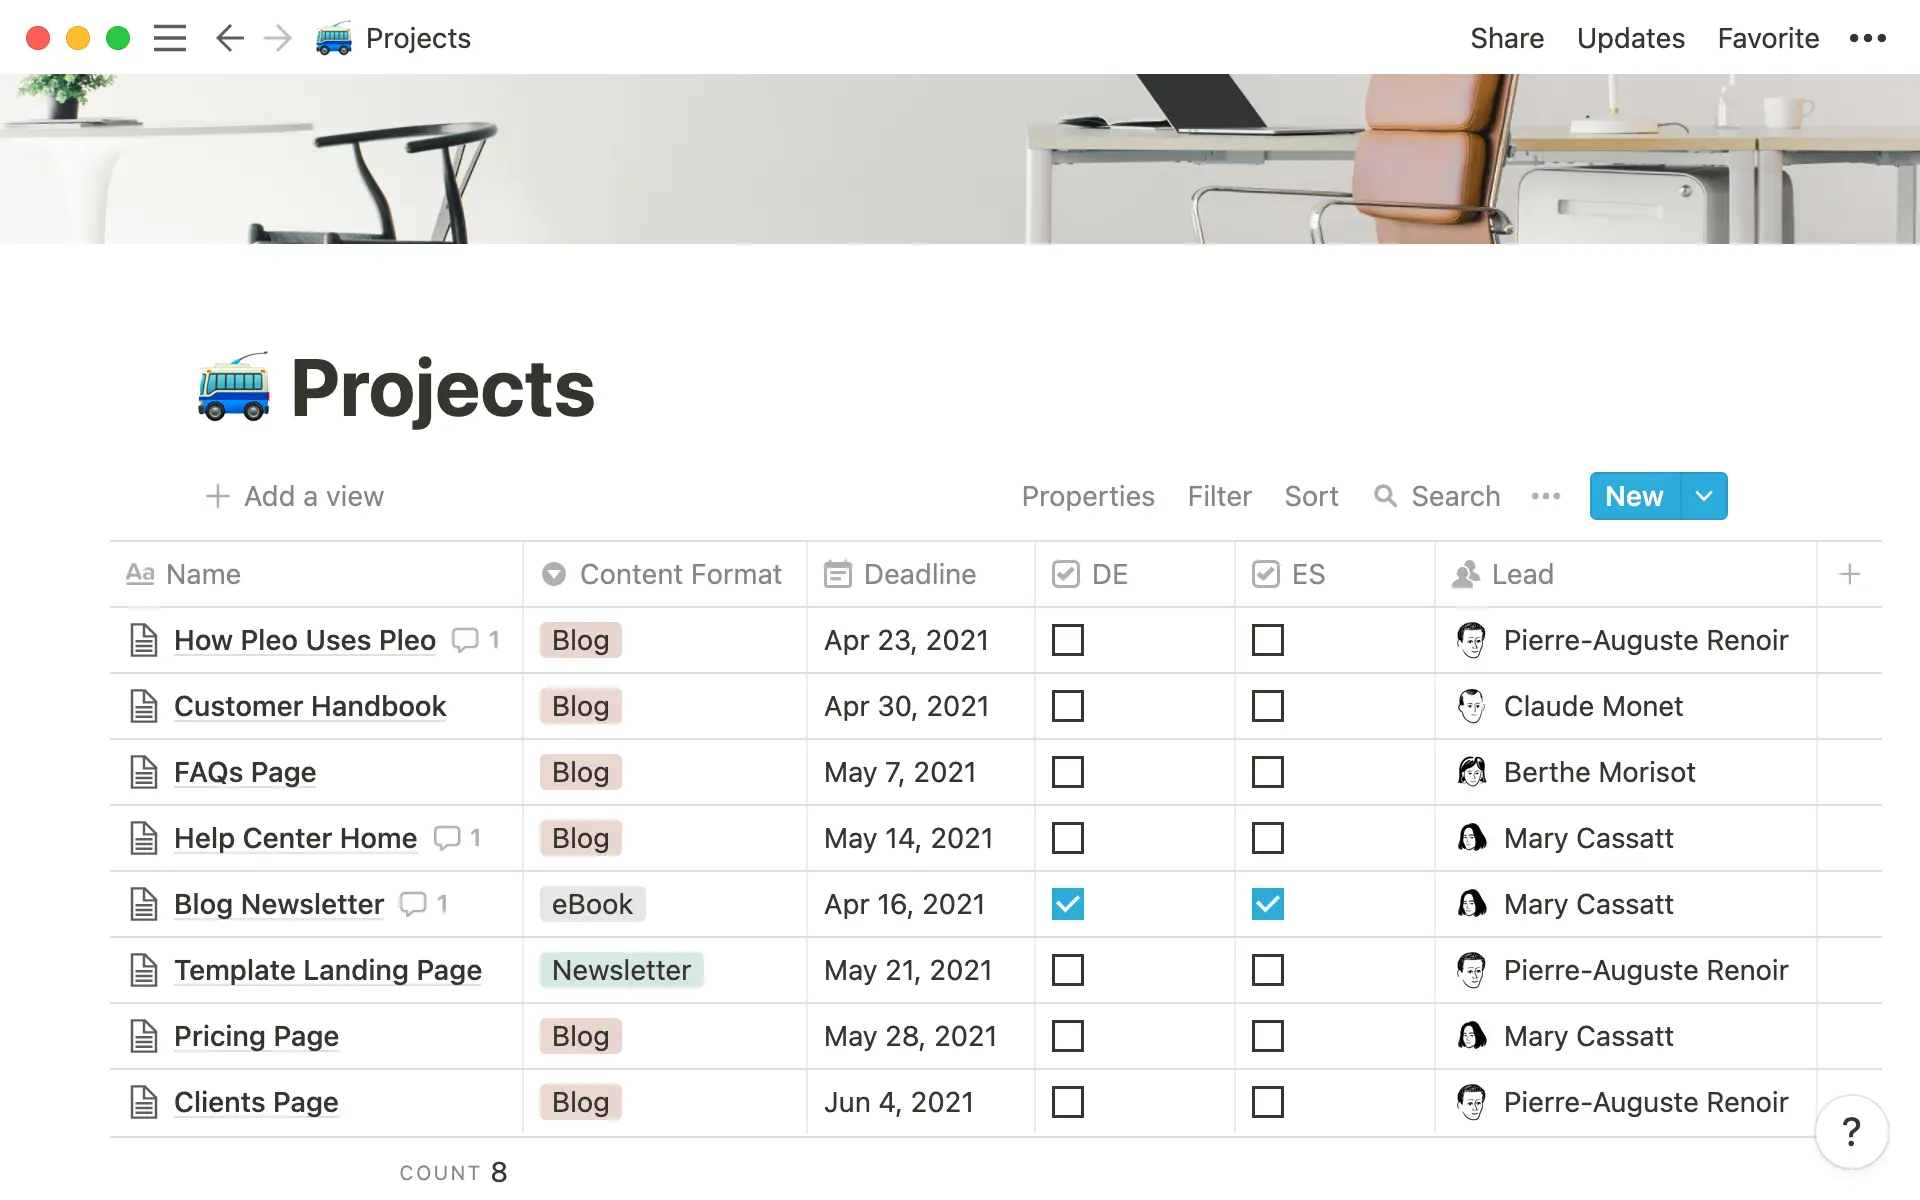This screenshot has width=1920, height=1200.
Task: Check DE for Customer Handbook
Action: pos(1067,706)
